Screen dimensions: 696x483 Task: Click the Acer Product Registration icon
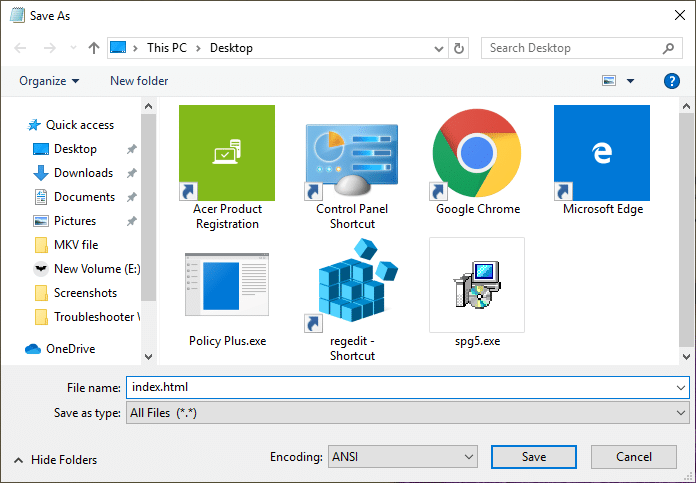(x=226, y=153)
